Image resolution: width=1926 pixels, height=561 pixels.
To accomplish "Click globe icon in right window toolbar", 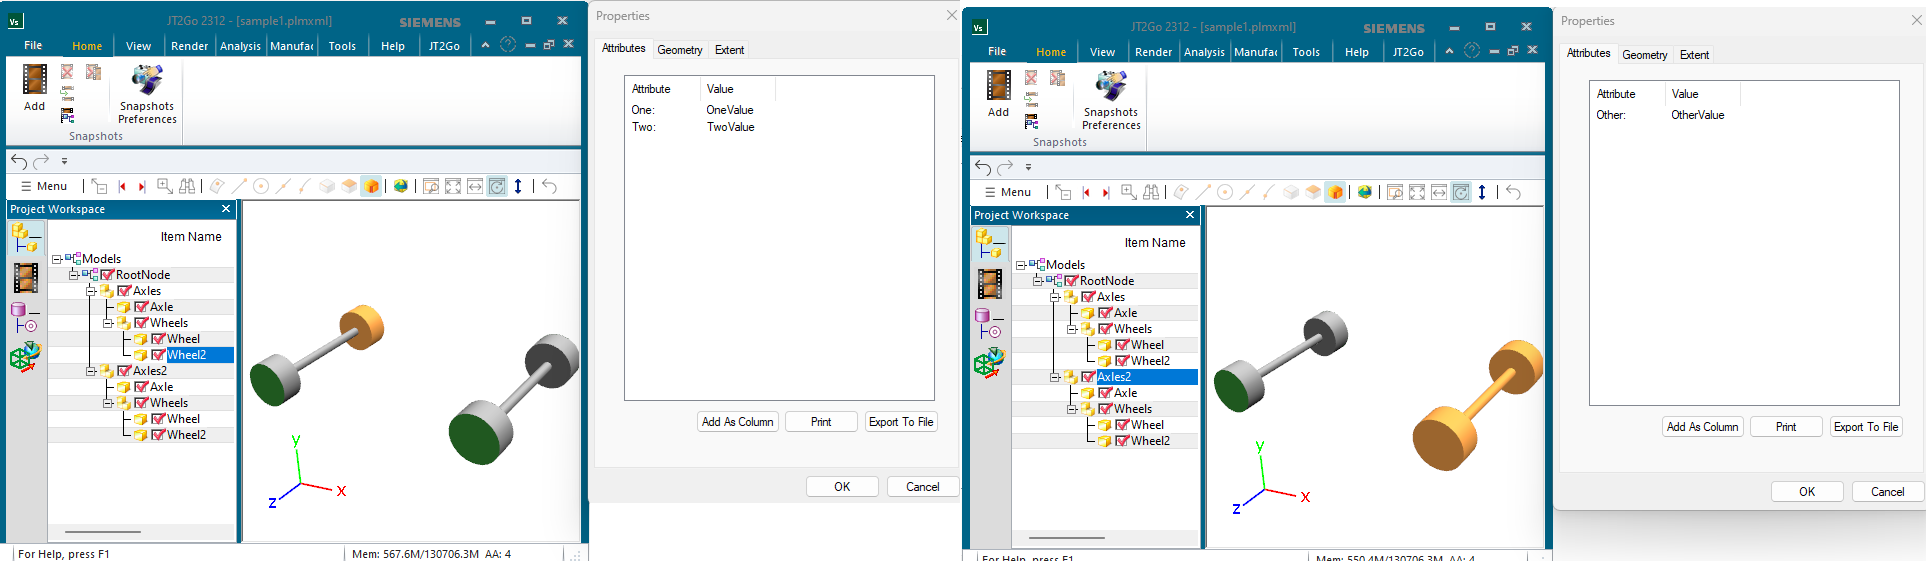I will 1364,192.
